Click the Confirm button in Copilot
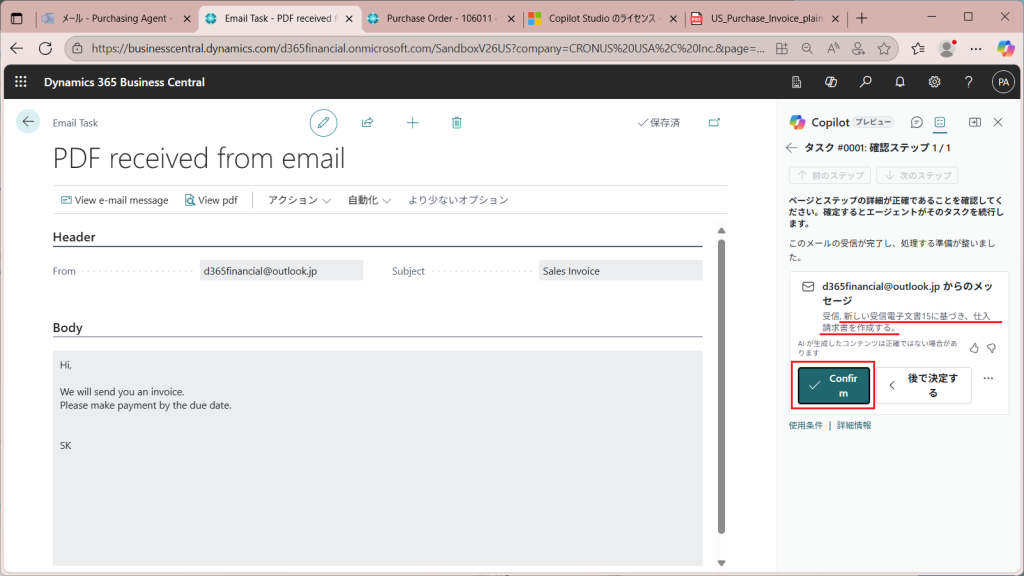Image resolution: width=1024 pixels, height=576 pixels. [x=833, y=385]
